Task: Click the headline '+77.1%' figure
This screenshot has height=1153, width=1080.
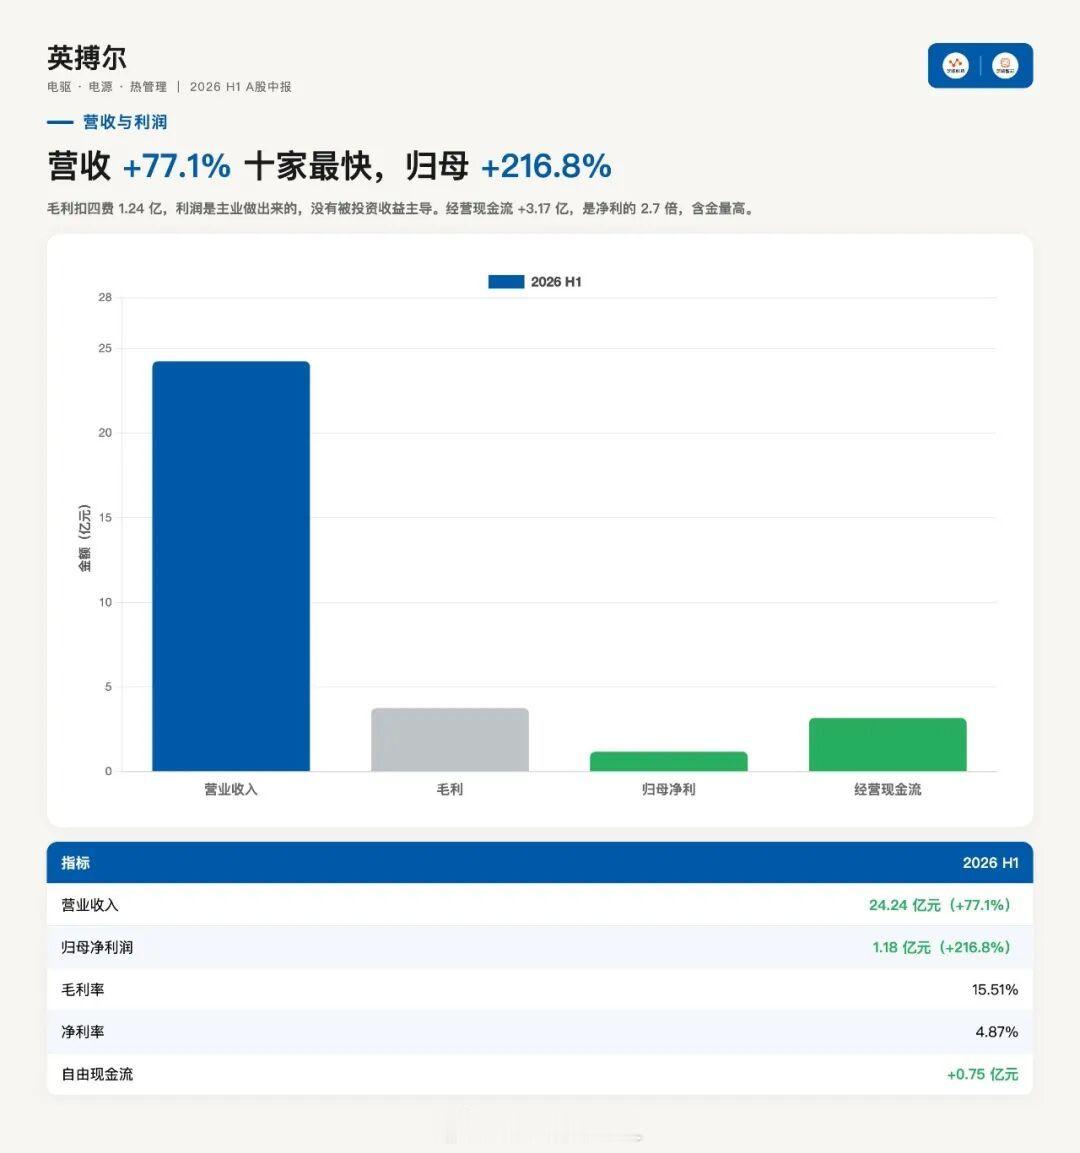Action: [x=176, y=166]
